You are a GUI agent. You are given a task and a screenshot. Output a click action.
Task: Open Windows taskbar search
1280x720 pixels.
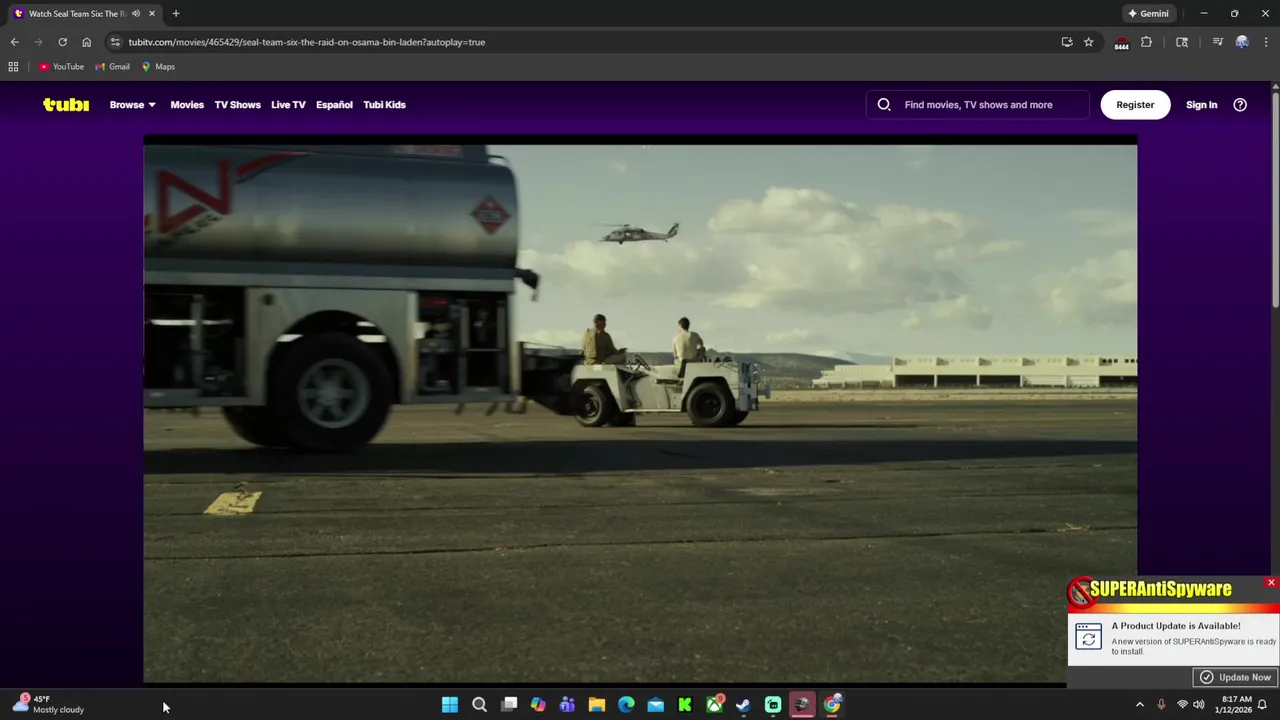(x=479, y=705)
